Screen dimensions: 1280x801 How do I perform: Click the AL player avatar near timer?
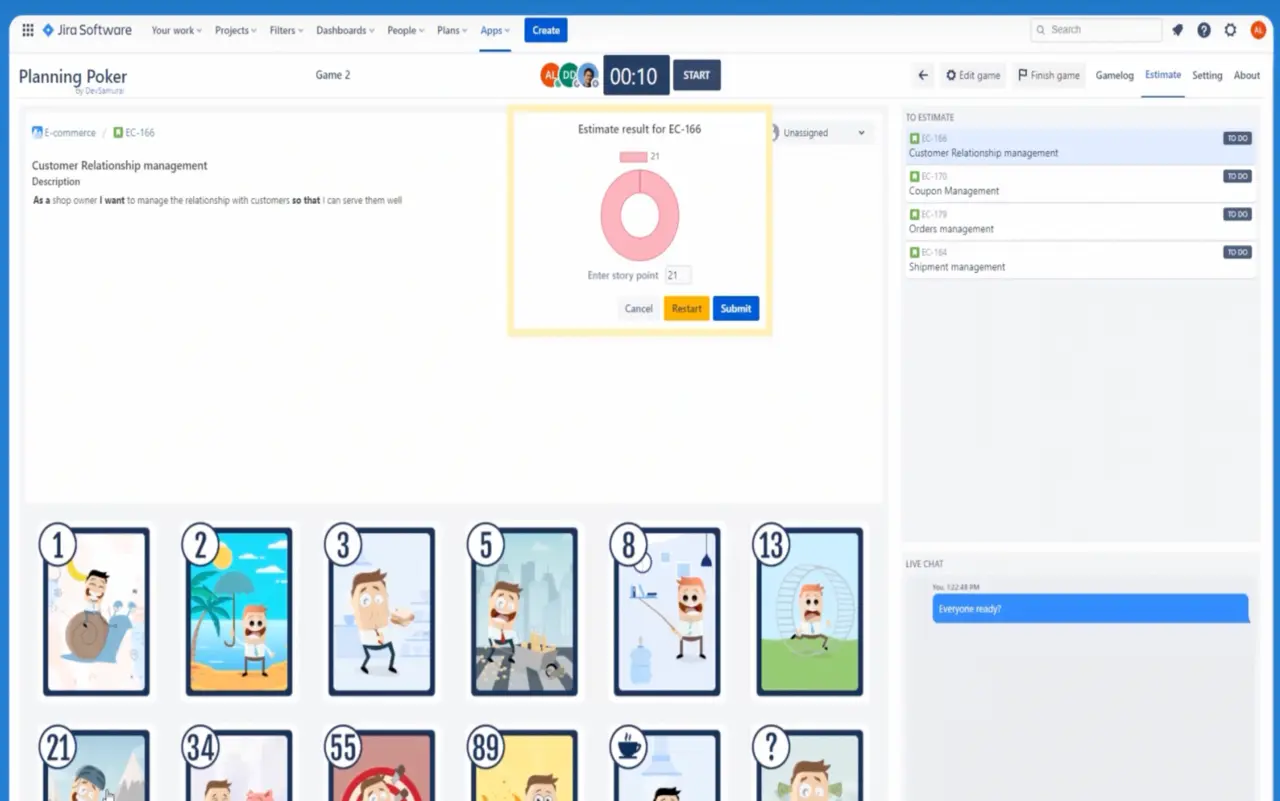[549, 75]
